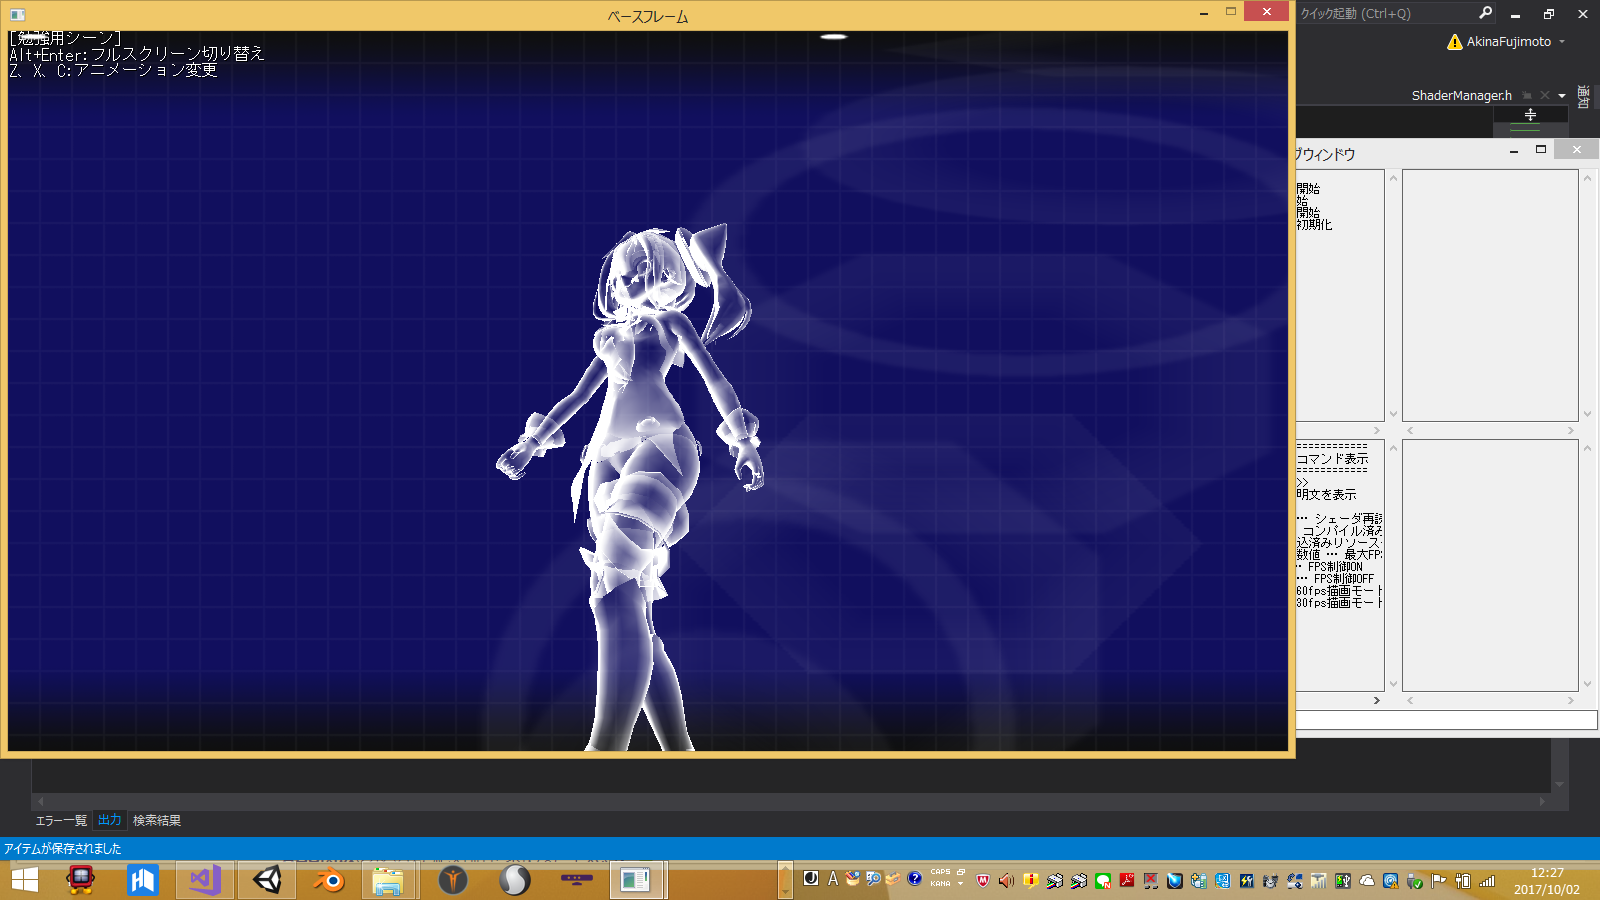Switch to the エラー一覧 tab
The width and height of the screenshot is (1600, 900).
61,821
